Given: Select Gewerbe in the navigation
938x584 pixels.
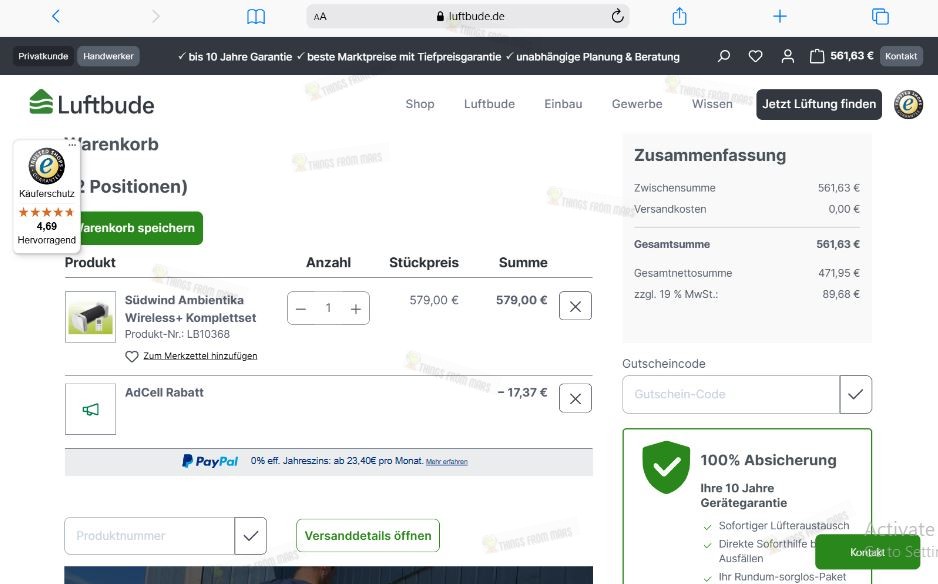Looking at the screenshot, I should click(x=637, y=104).
